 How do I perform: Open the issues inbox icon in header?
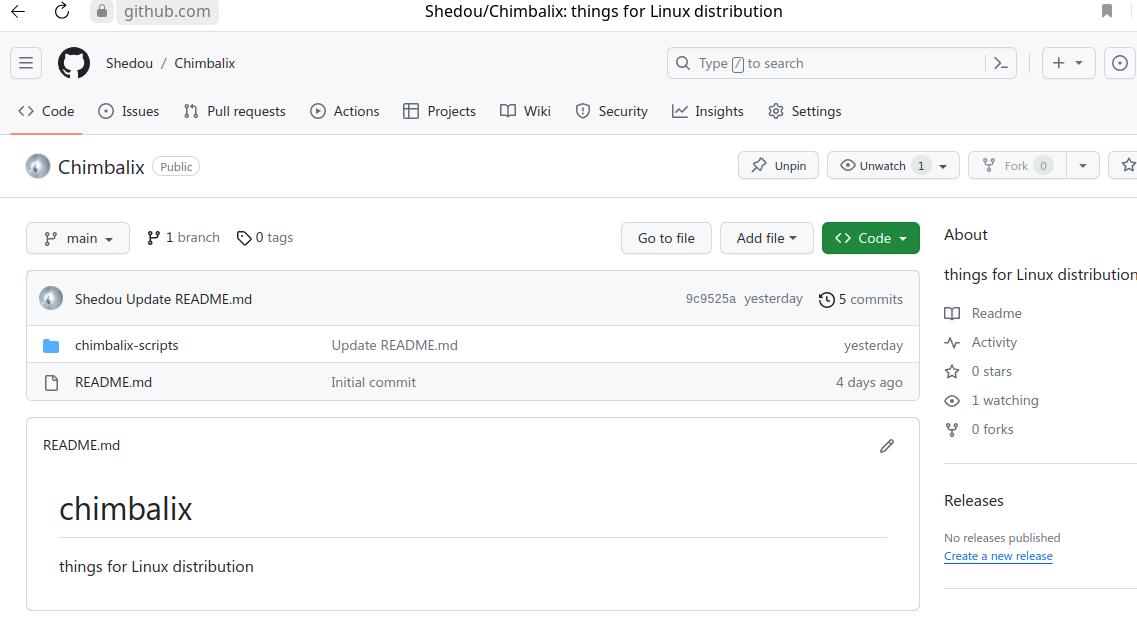click(1120, 63)
